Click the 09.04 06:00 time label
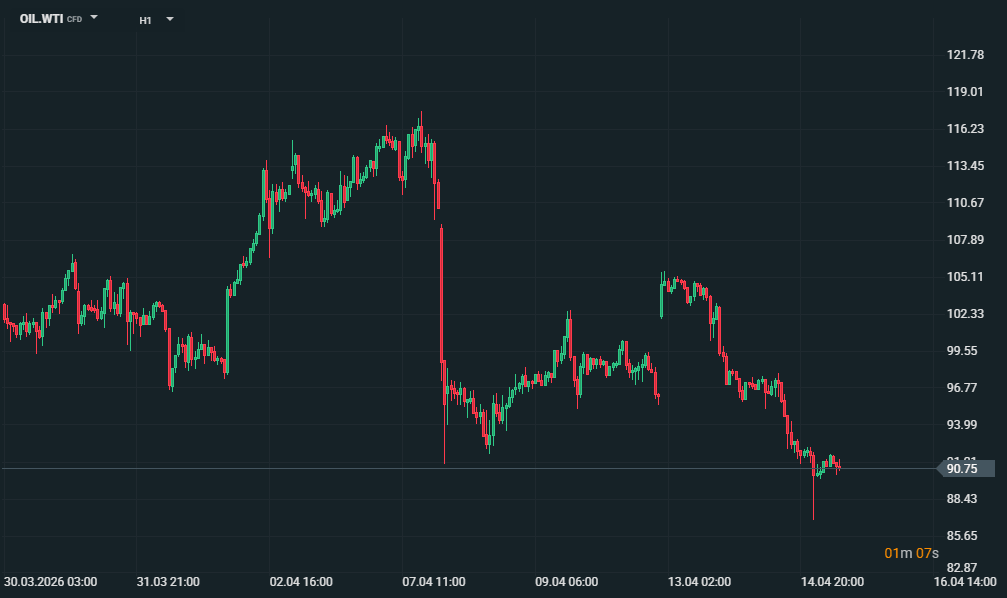 pyautogui.click(x=567, y=581)
